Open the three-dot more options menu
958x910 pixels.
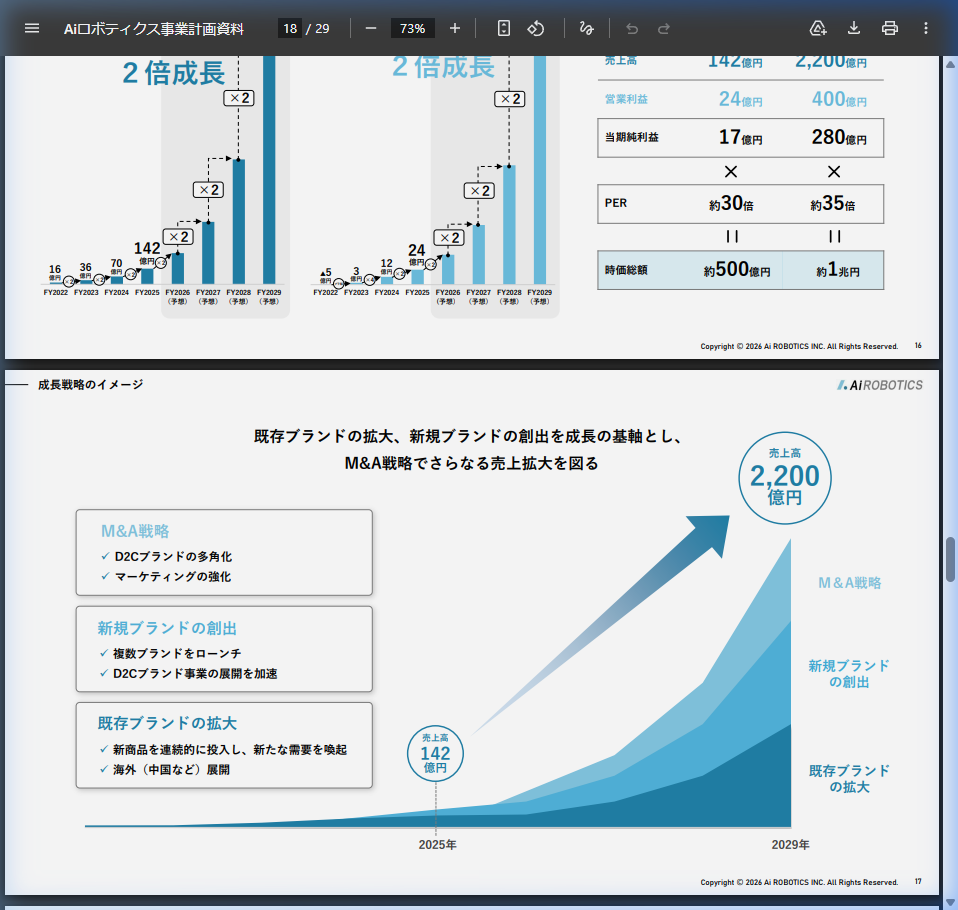[925, 28]
